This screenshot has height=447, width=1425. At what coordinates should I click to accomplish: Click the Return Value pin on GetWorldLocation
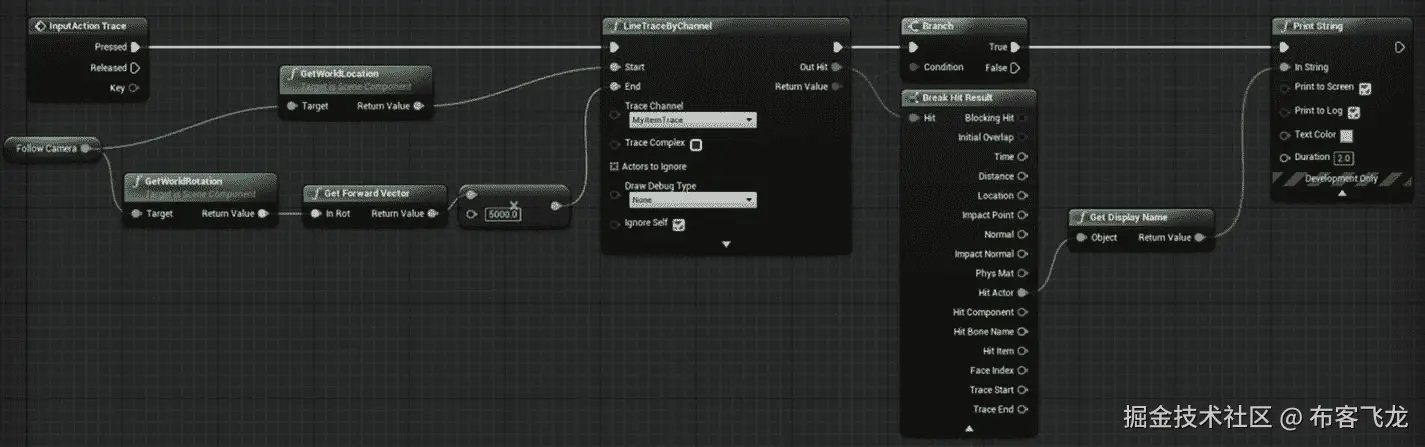418,105
